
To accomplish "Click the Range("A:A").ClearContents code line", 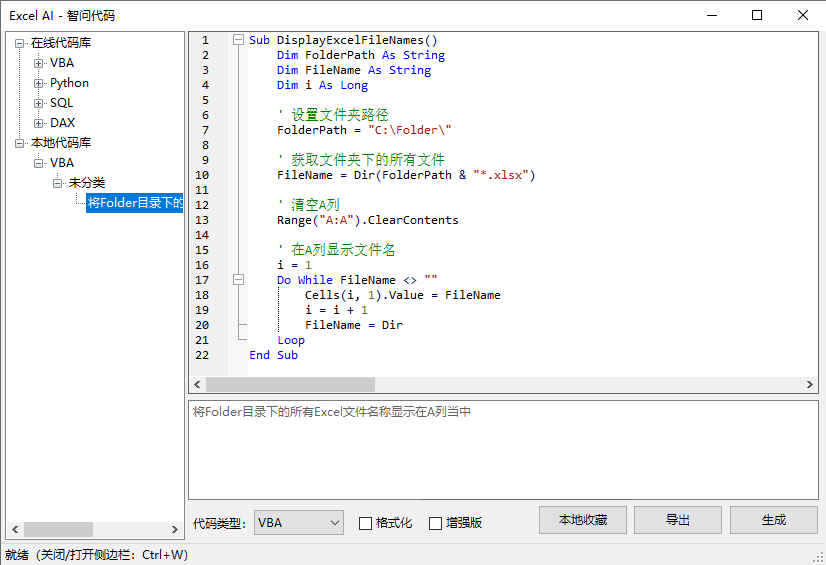I will (368, 220).
